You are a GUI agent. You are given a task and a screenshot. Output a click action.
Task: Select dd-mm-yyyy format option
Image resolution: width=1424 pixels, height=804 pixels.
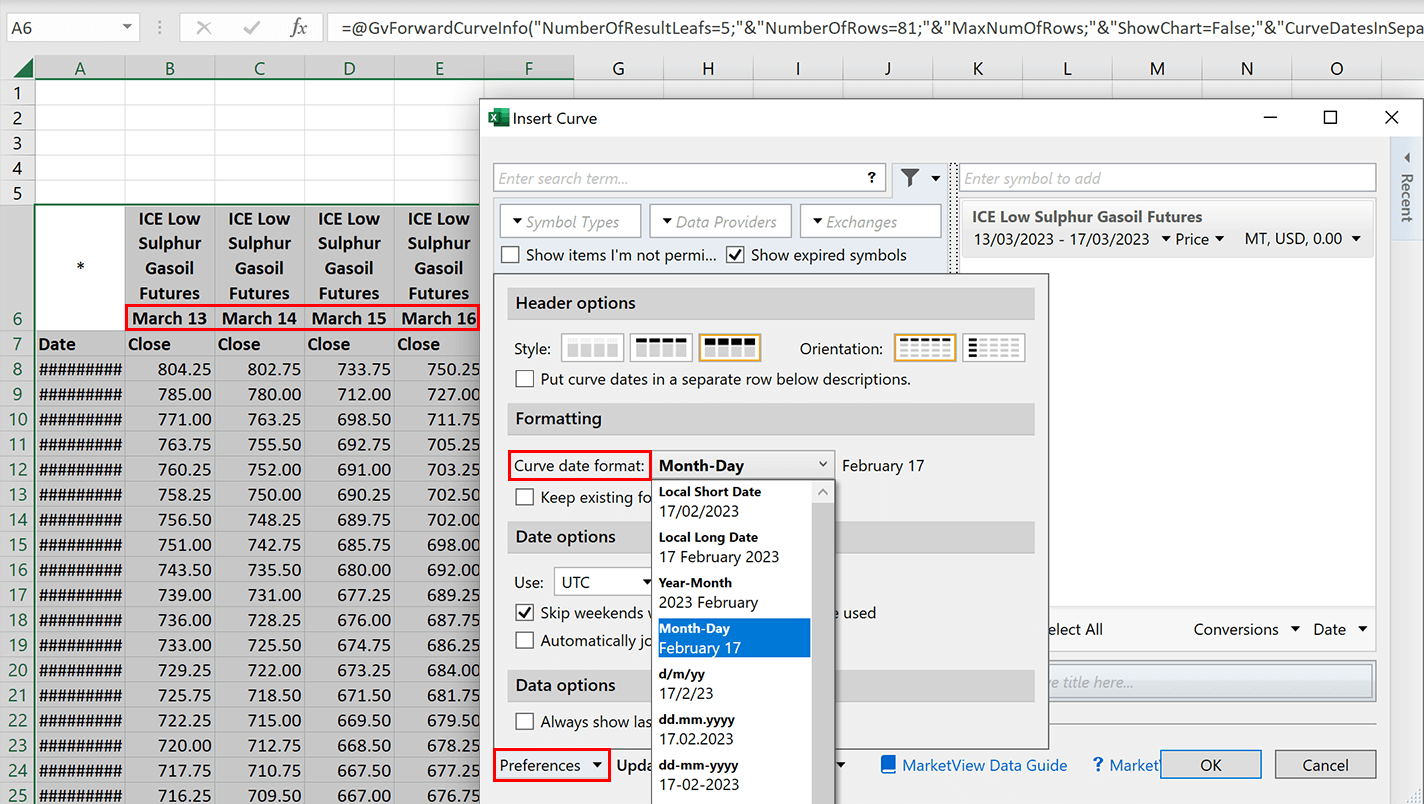[x=731, y=774]
